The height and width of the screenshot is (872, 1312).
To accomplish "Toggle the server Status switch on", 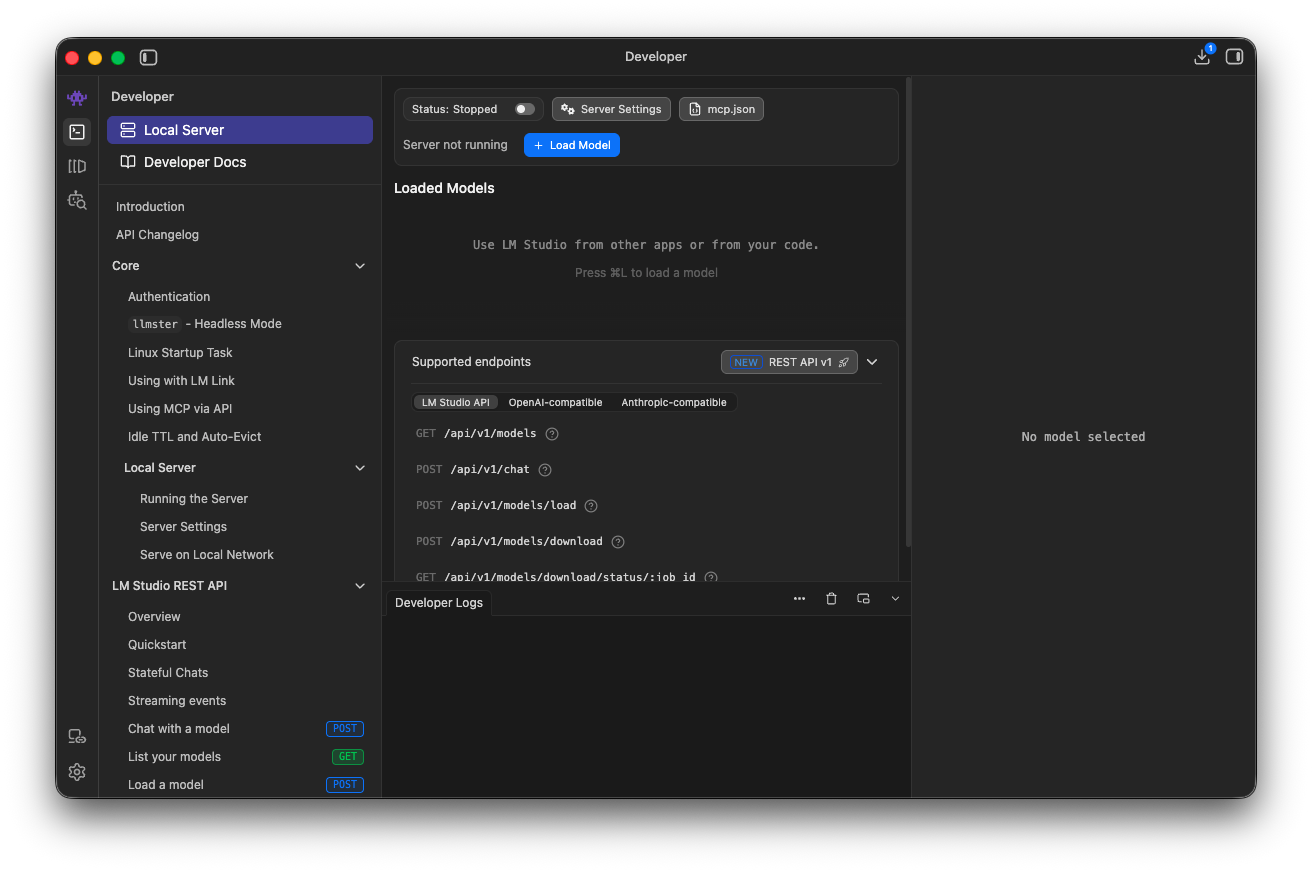I will pos(525,109).
